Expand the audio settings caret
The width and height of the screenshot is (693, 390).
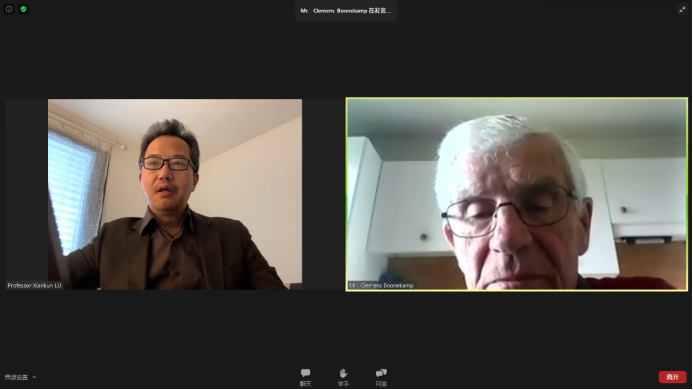[x=34, y=377]
